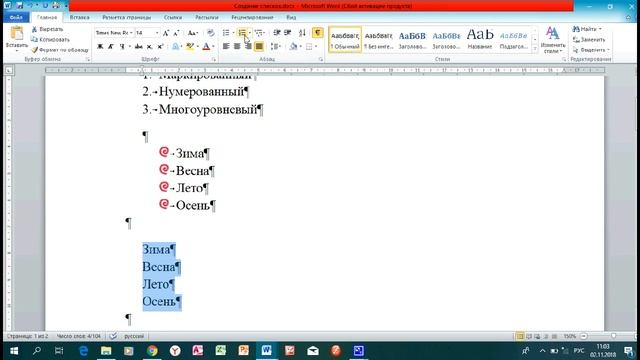Click the Numbering list icon
Image resolution: width=640 pixels, height=360 pixels.
click(x=242, y=33)
